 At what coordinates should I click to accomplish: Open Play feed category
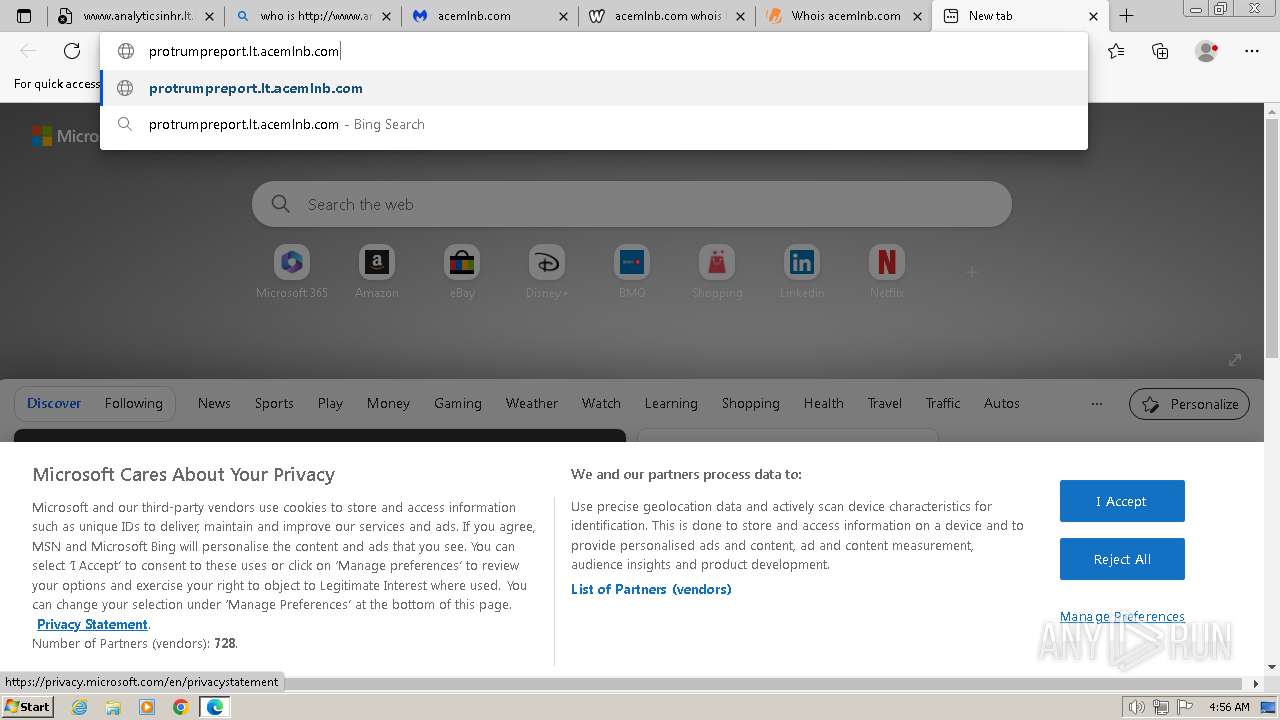coord(330,403)
